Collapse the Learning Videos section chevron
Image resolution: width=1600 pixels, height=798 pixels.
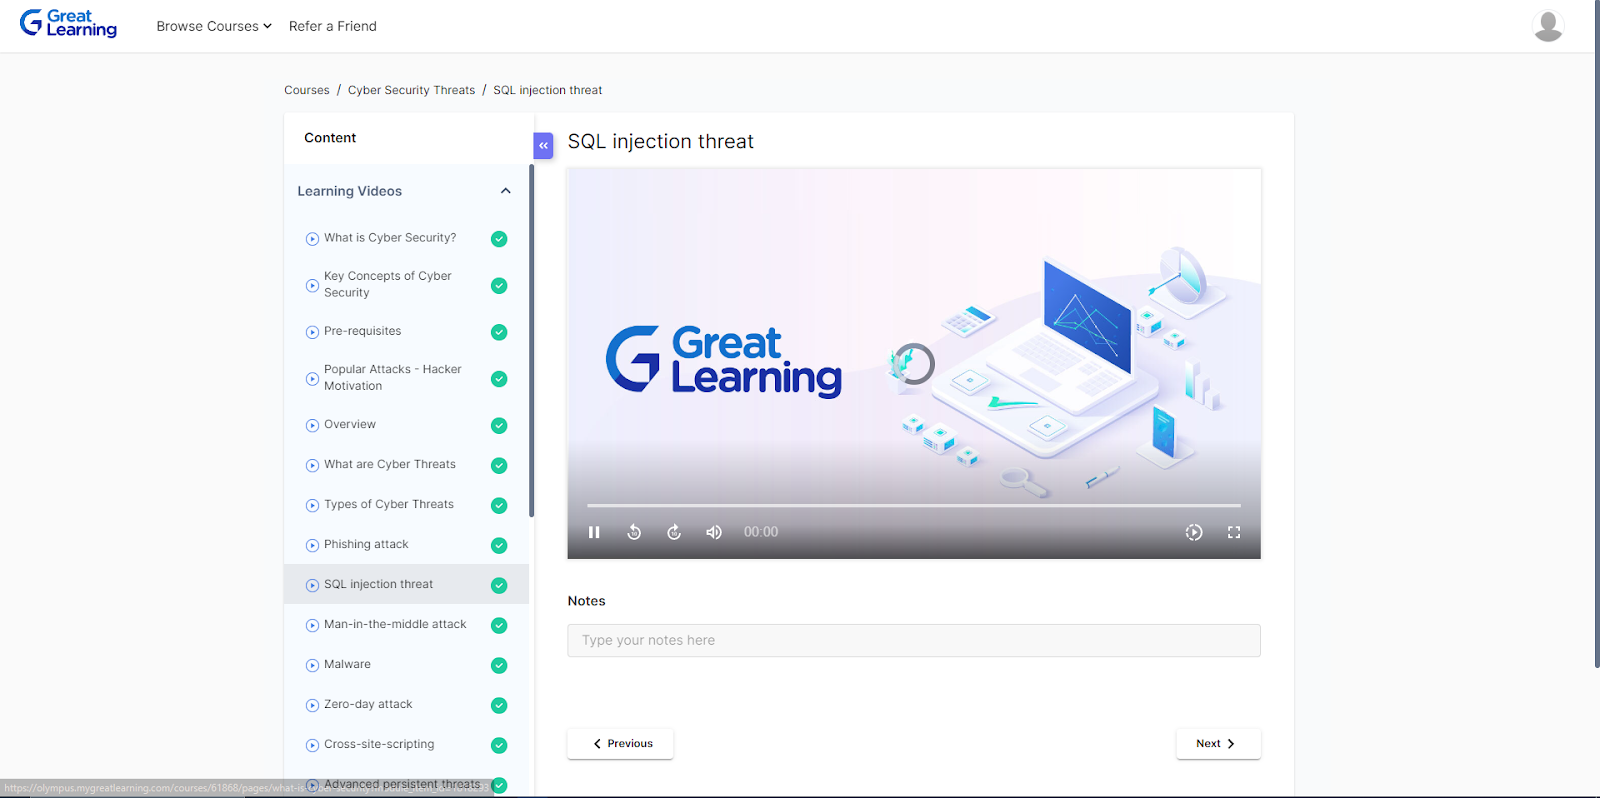[506, 191]
